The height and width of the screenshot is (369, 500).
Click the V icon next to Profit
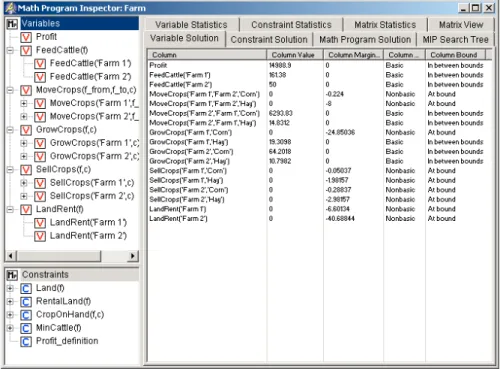click(x=26, y=37)
